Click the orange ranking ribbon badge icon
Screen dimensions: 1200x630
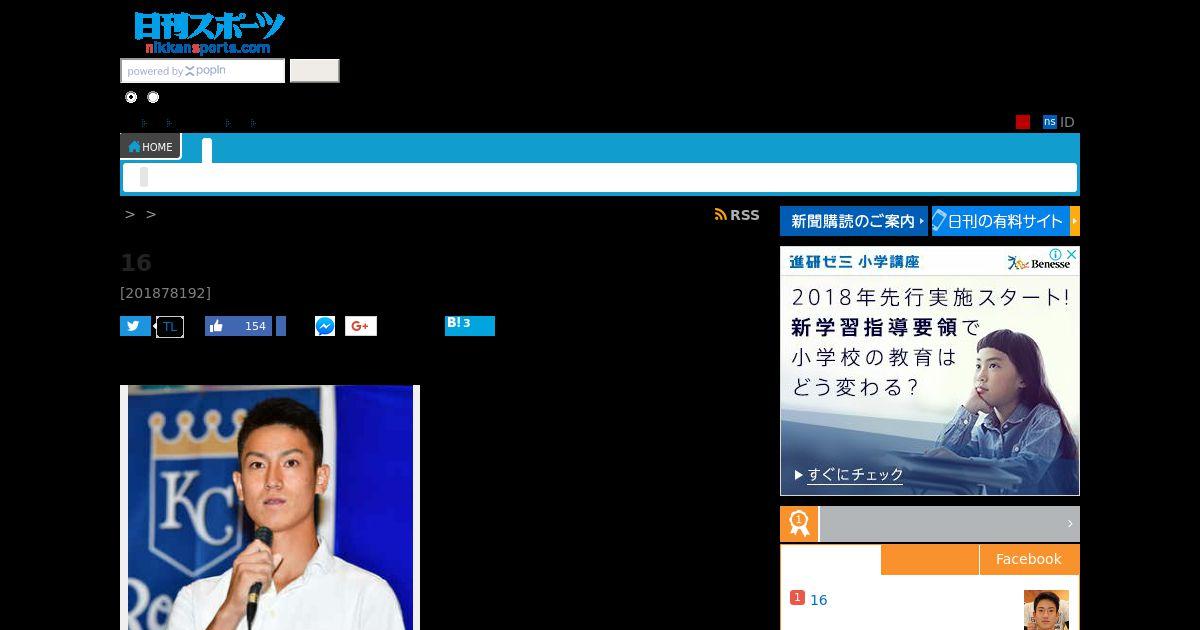(x=799, y=524)
